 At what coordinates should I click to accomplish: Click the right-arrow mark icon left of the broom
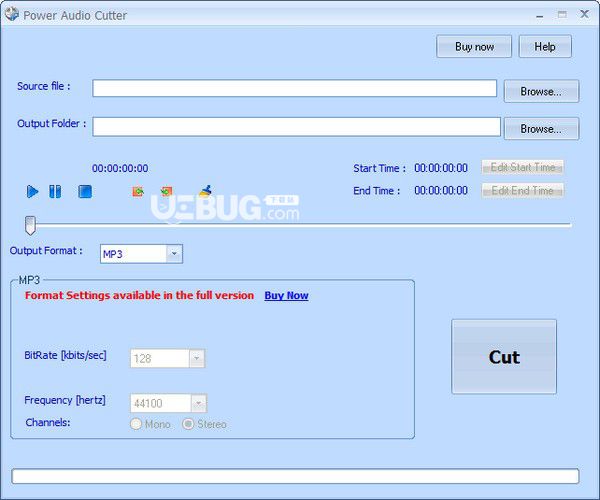coord(138,191)
